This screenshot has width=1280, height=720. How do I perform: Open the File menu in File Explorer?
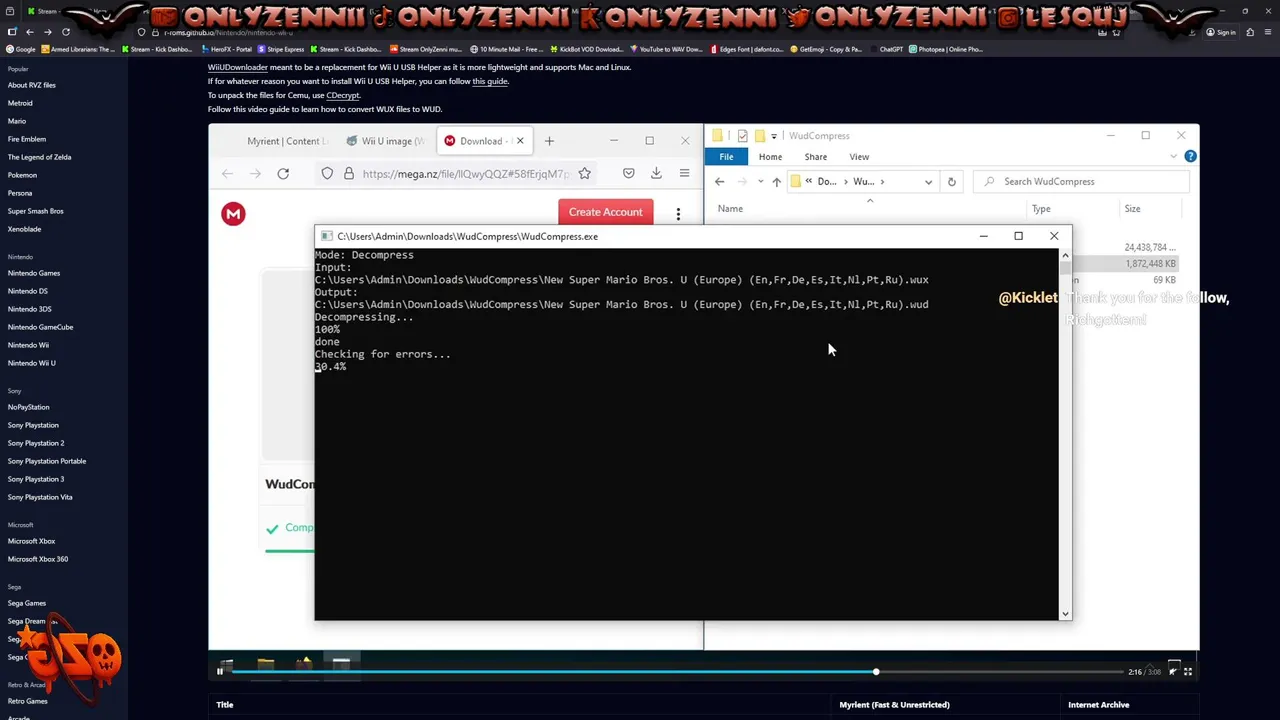click(x=726, y=157)
